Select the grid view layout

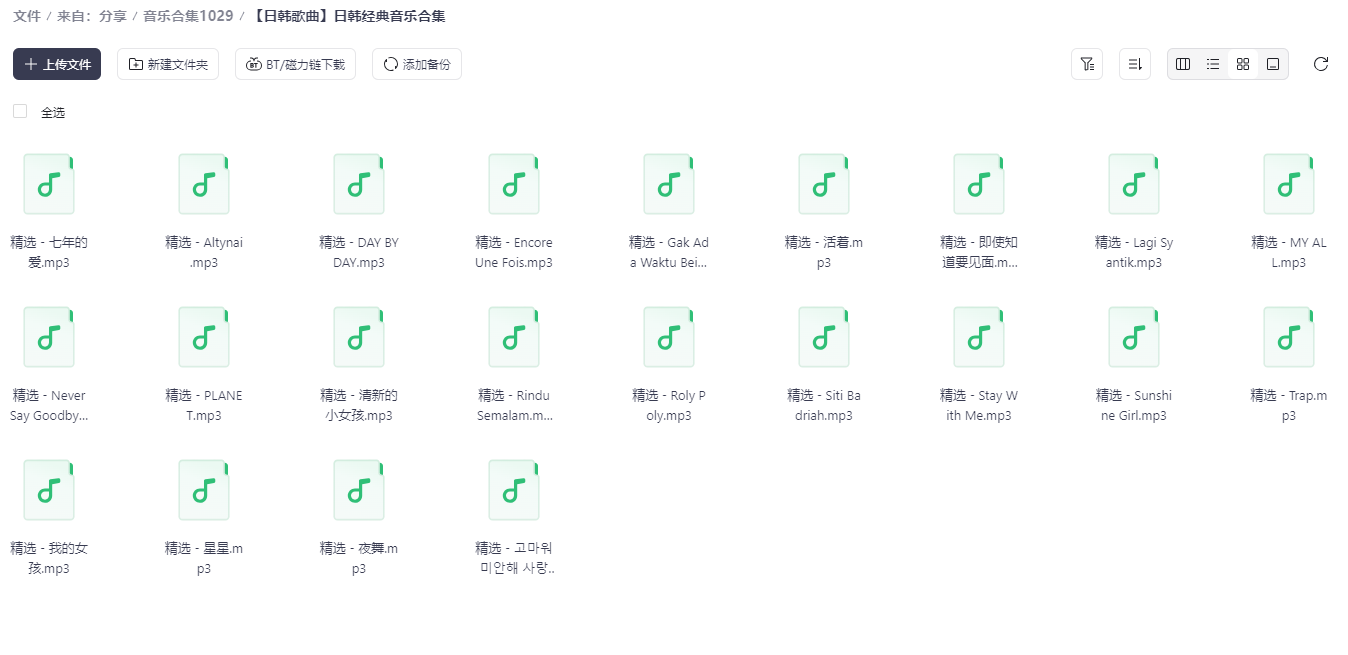coord(1243,64)
